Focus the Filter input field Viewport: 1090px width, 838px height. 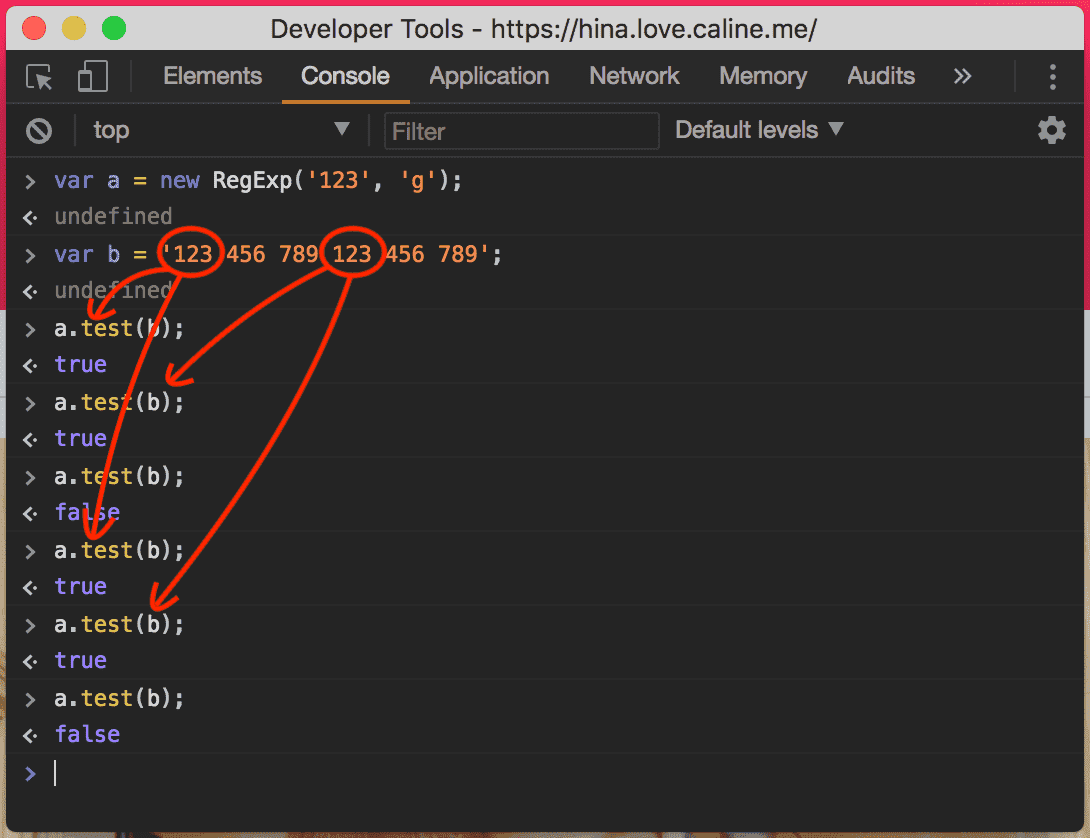click(521, 131)
